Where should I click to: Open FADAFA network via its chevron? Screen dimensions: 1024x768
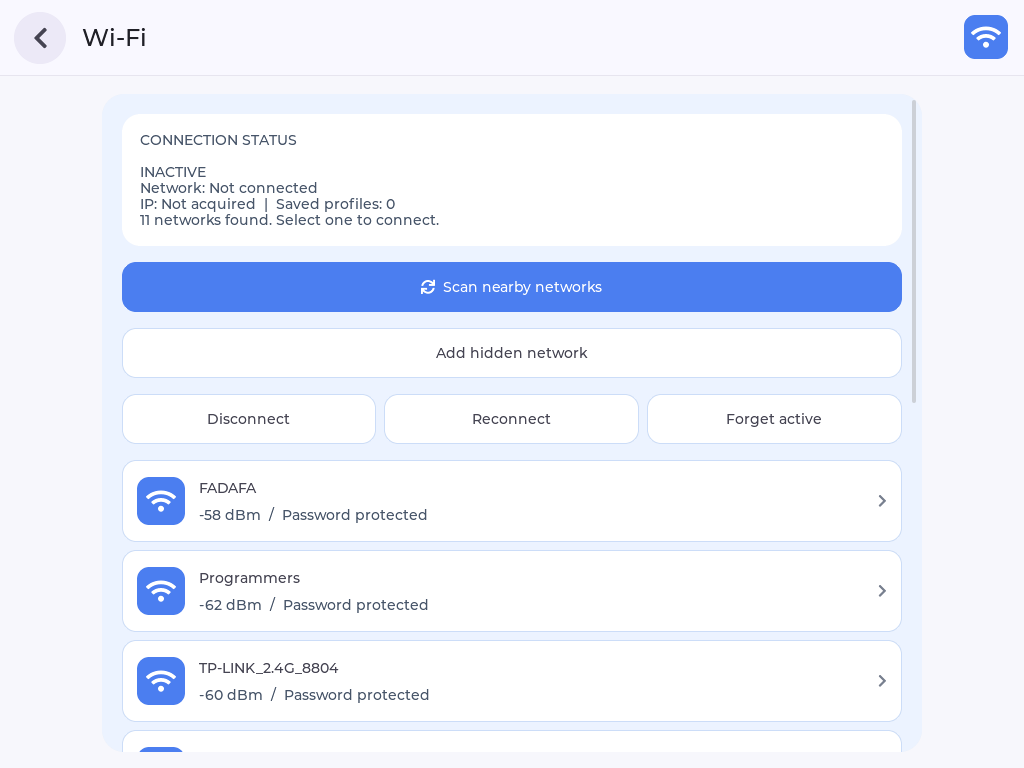pyautogui.click(x=882, y=501)
